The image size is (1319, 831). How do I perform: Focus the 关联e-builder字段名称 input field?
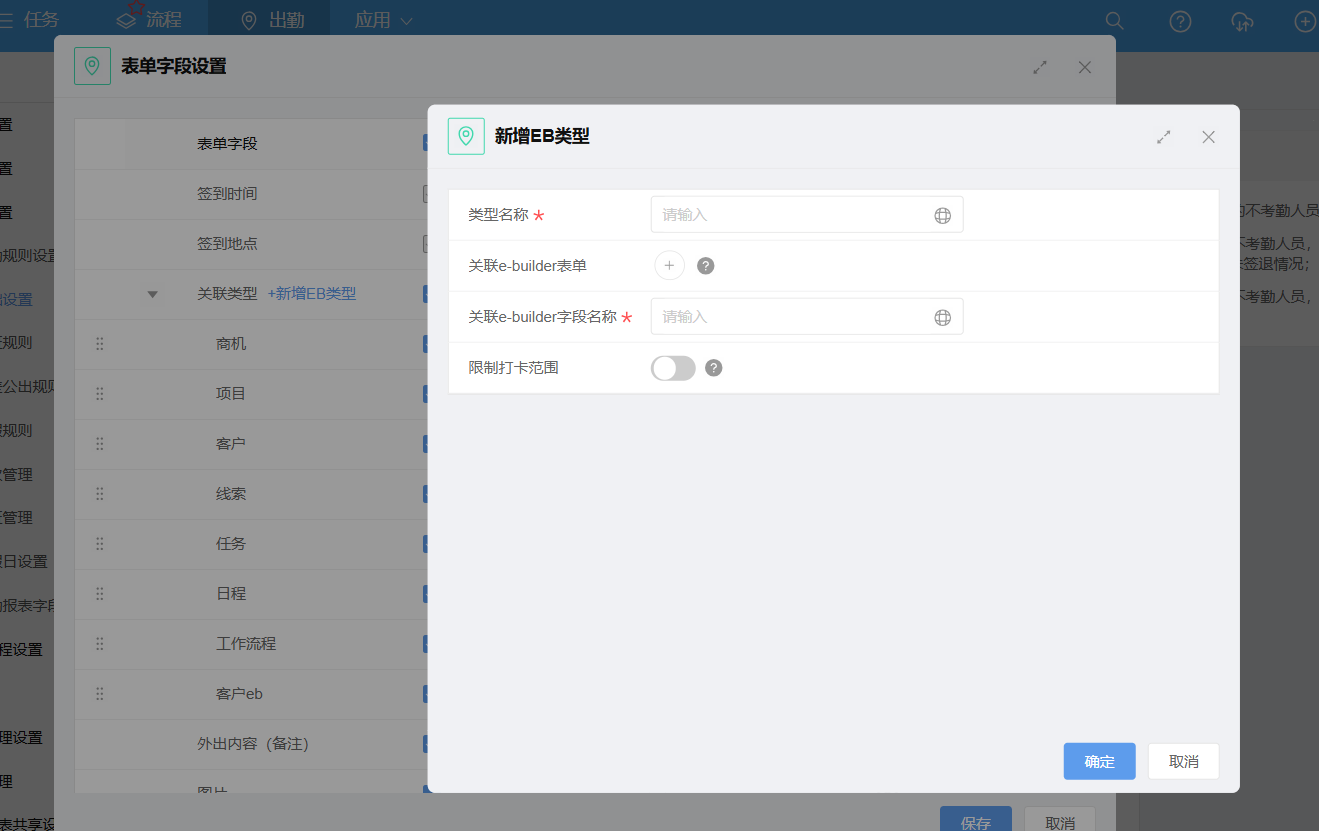(x=806, y=317)
